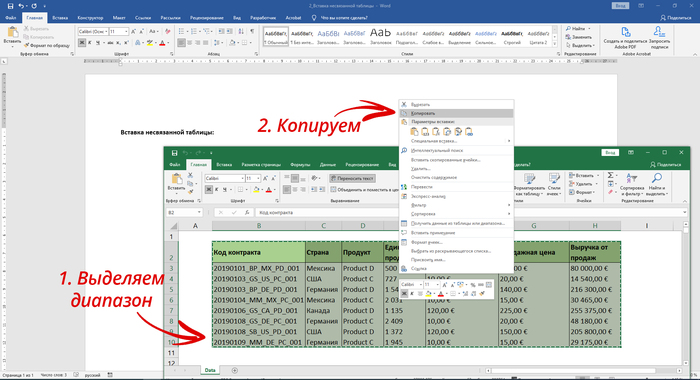Image resolution: width=700 pixels, height=380 pixels.
Task: Click the fx Insert Function icon
Action: (x=247, y=213)
